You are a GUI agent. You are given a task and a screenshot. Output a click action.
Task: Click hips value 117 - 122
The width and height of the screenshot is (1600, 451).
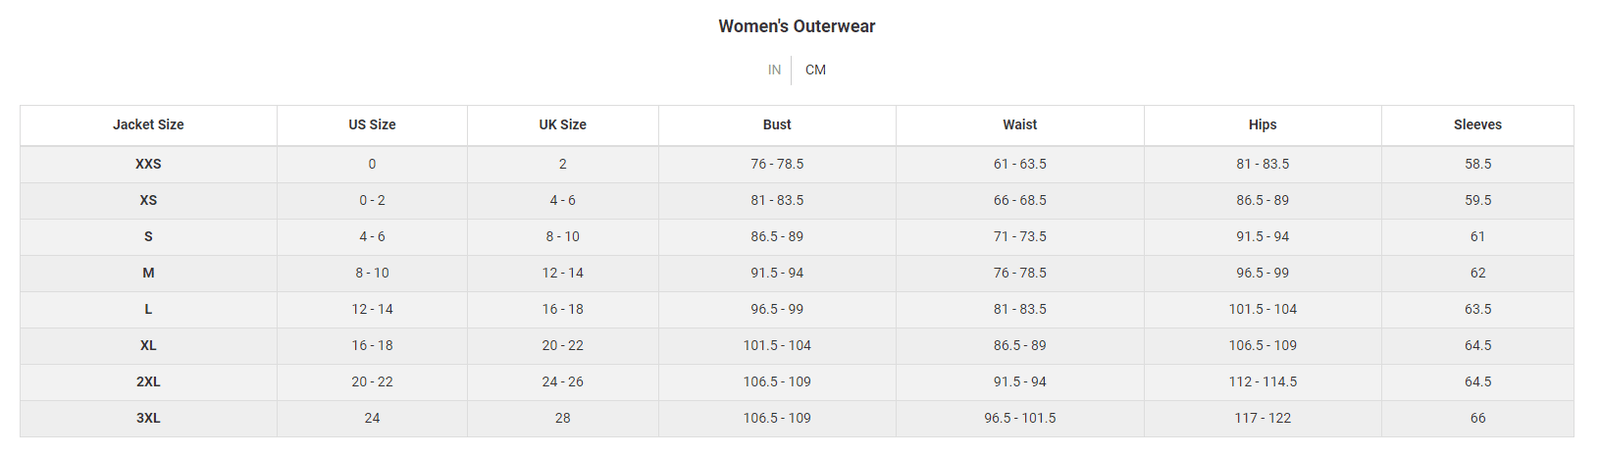pos(1263,418)
